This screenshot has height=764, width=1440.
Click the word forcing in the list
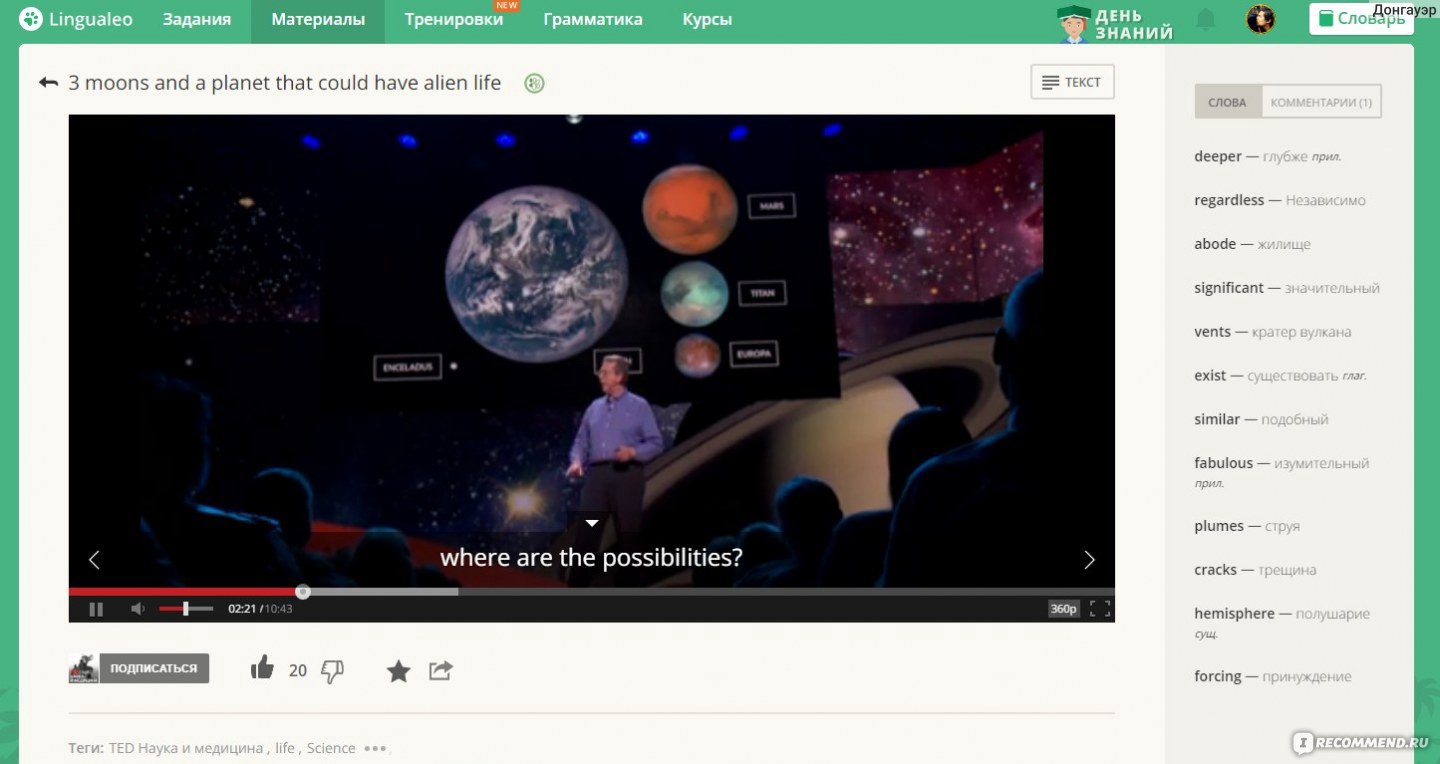point(1217,677)
